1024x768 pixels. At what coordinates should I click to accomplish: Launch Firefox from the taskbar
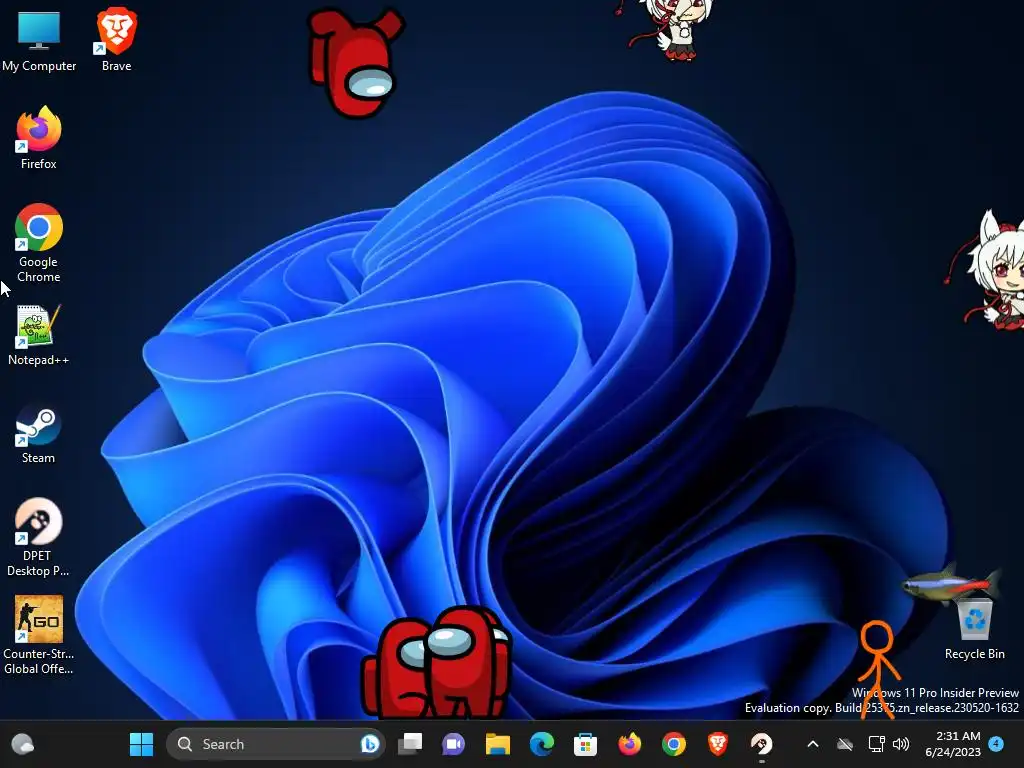(x=630, y=744)
